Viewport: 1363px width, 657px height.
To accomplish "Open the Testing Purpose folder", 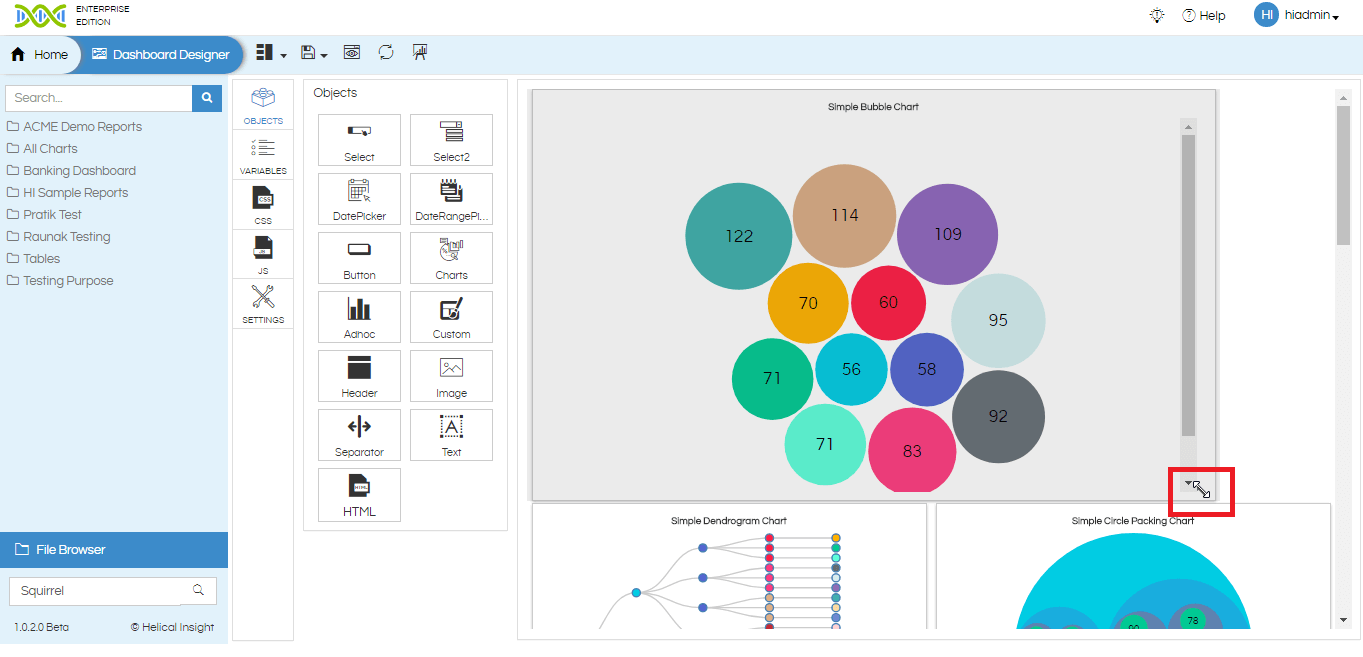I will pyautogui.click(x=60, y=281).
